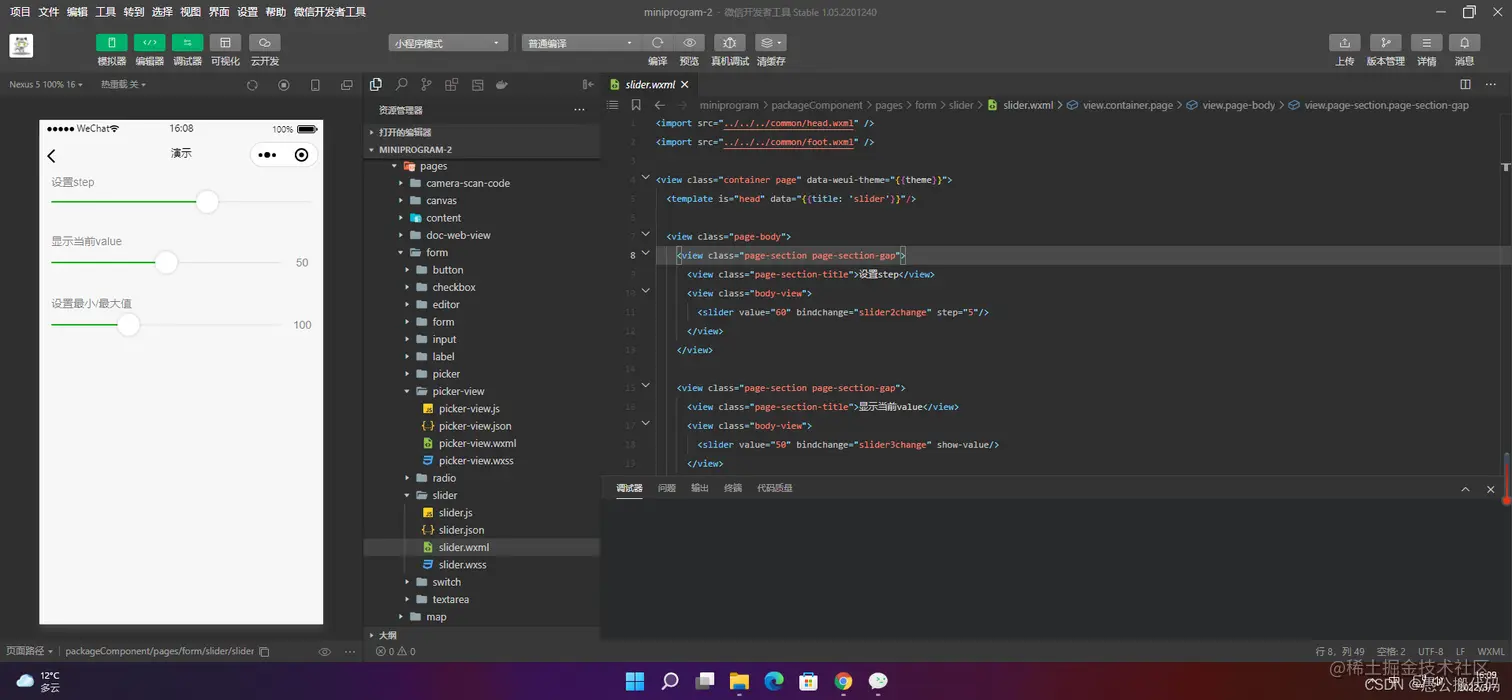
Task: Open the explorer files icon in the sidebar
Action: point(376,85)
